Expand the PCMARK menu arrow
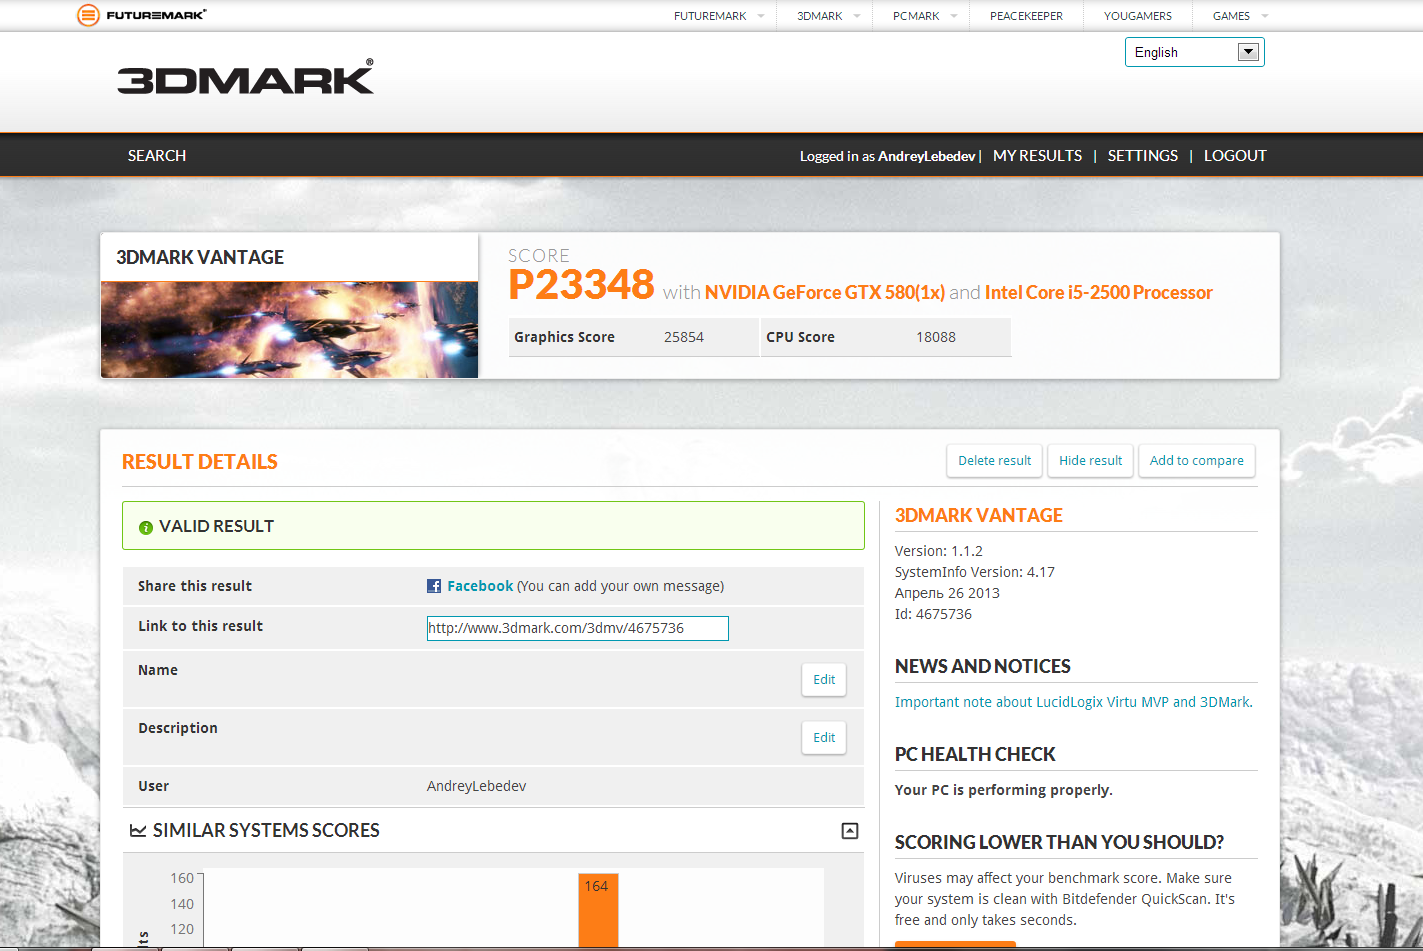 (954, 16)
